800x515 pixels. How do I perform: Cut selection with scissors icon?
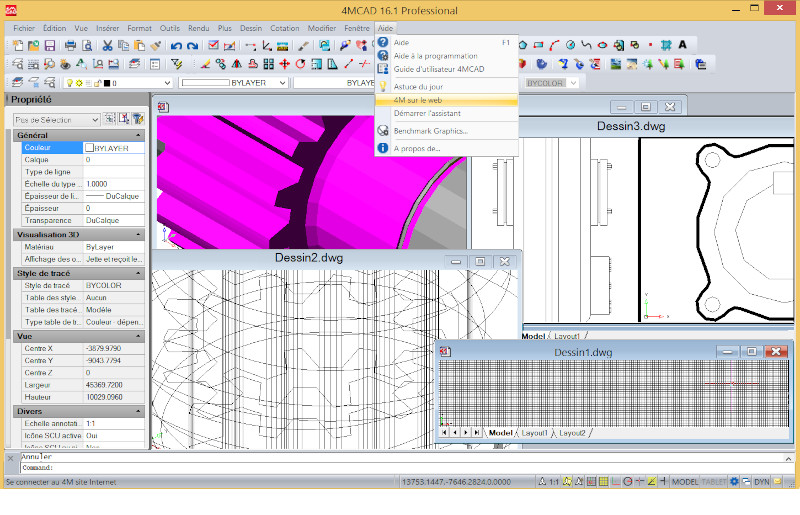[x=107, y=46]
